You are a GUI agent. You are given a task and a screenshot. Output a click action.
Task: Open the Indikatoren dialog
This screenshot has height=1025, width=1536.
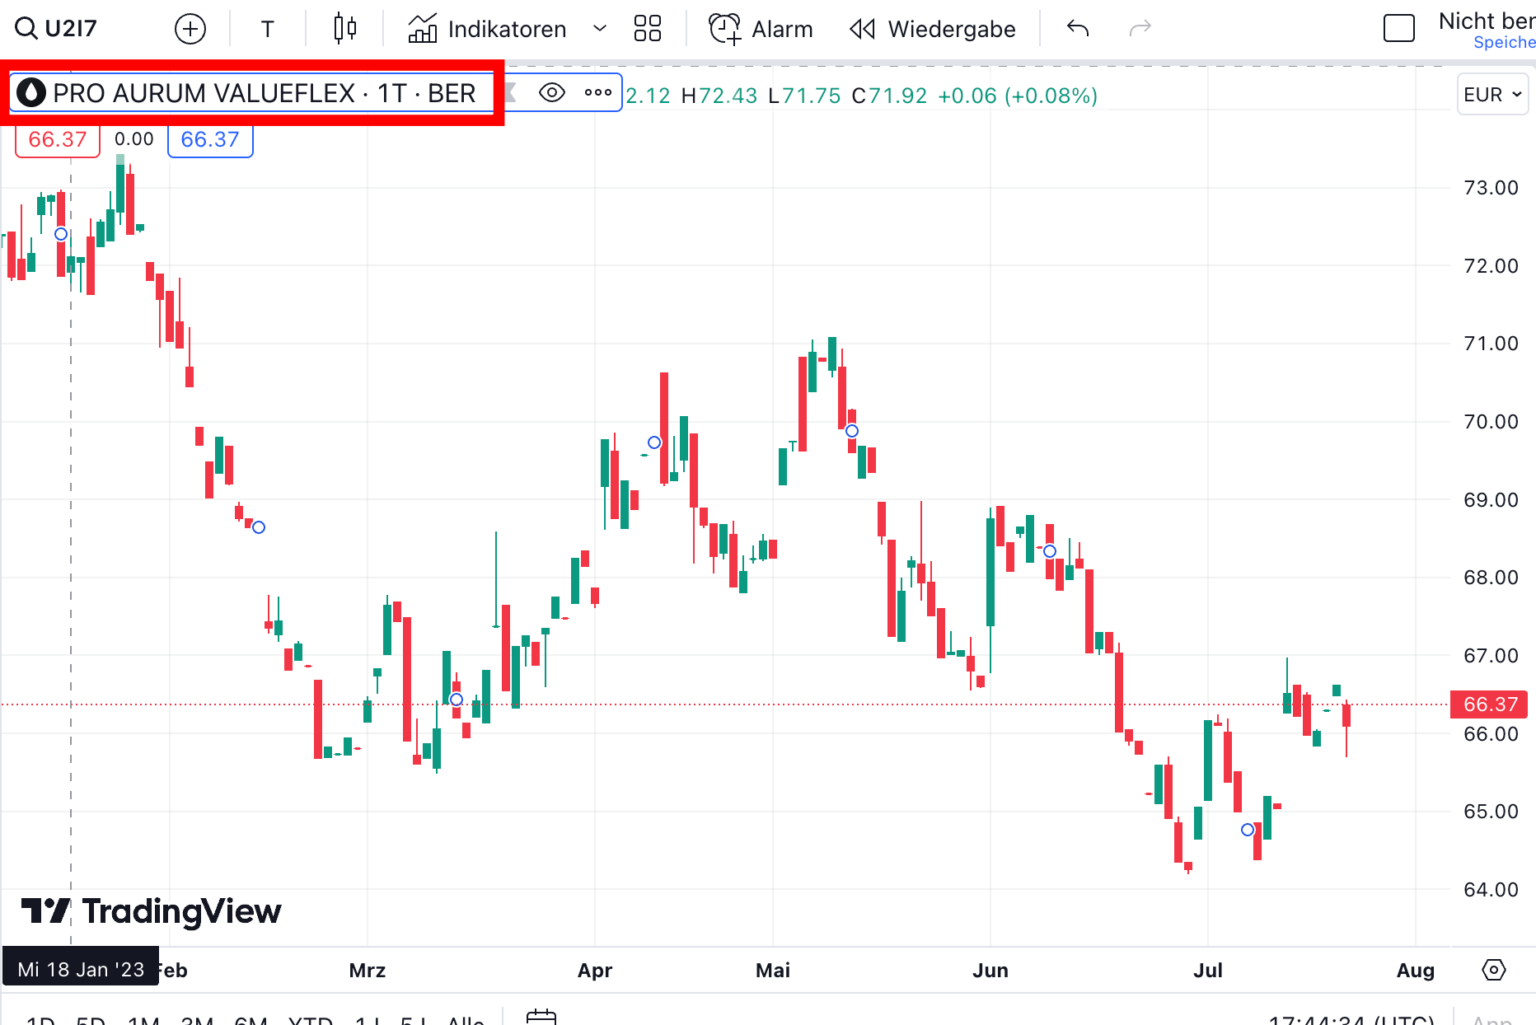488,29
